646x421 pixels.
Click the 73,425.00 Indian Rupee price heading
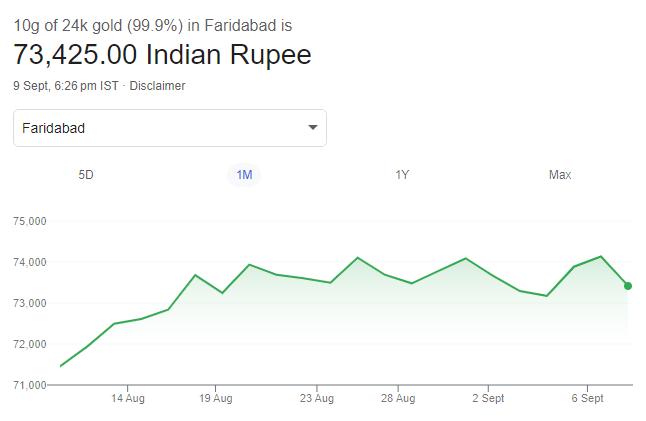pos(162,54)
